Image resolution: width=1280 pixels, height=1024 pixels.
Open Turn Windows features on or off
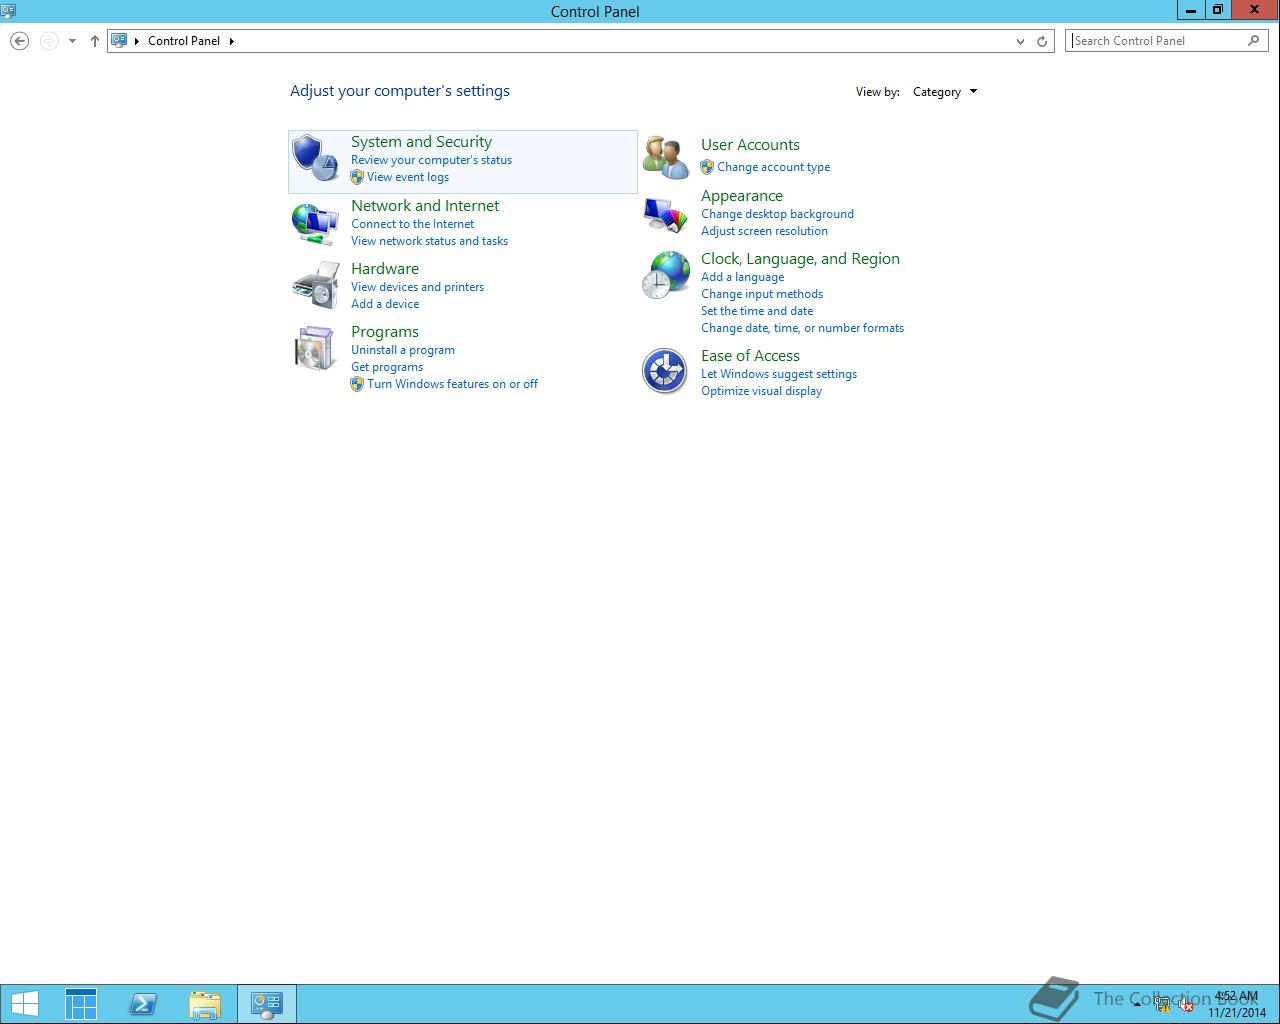pyautogui.click(x=452, y=384)
